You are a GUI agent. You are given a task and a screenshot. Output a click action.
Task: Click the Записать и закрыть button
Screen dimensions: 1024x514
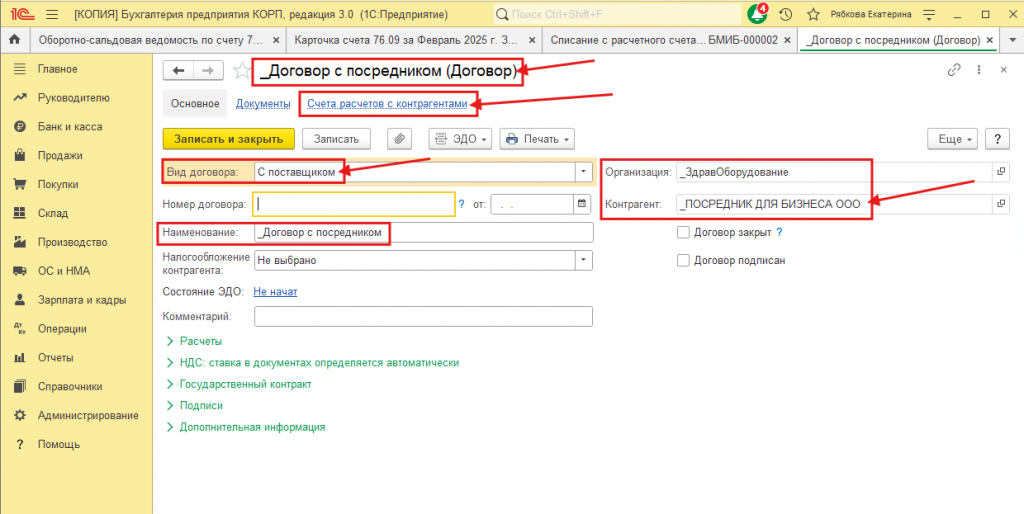coord(229,138)
